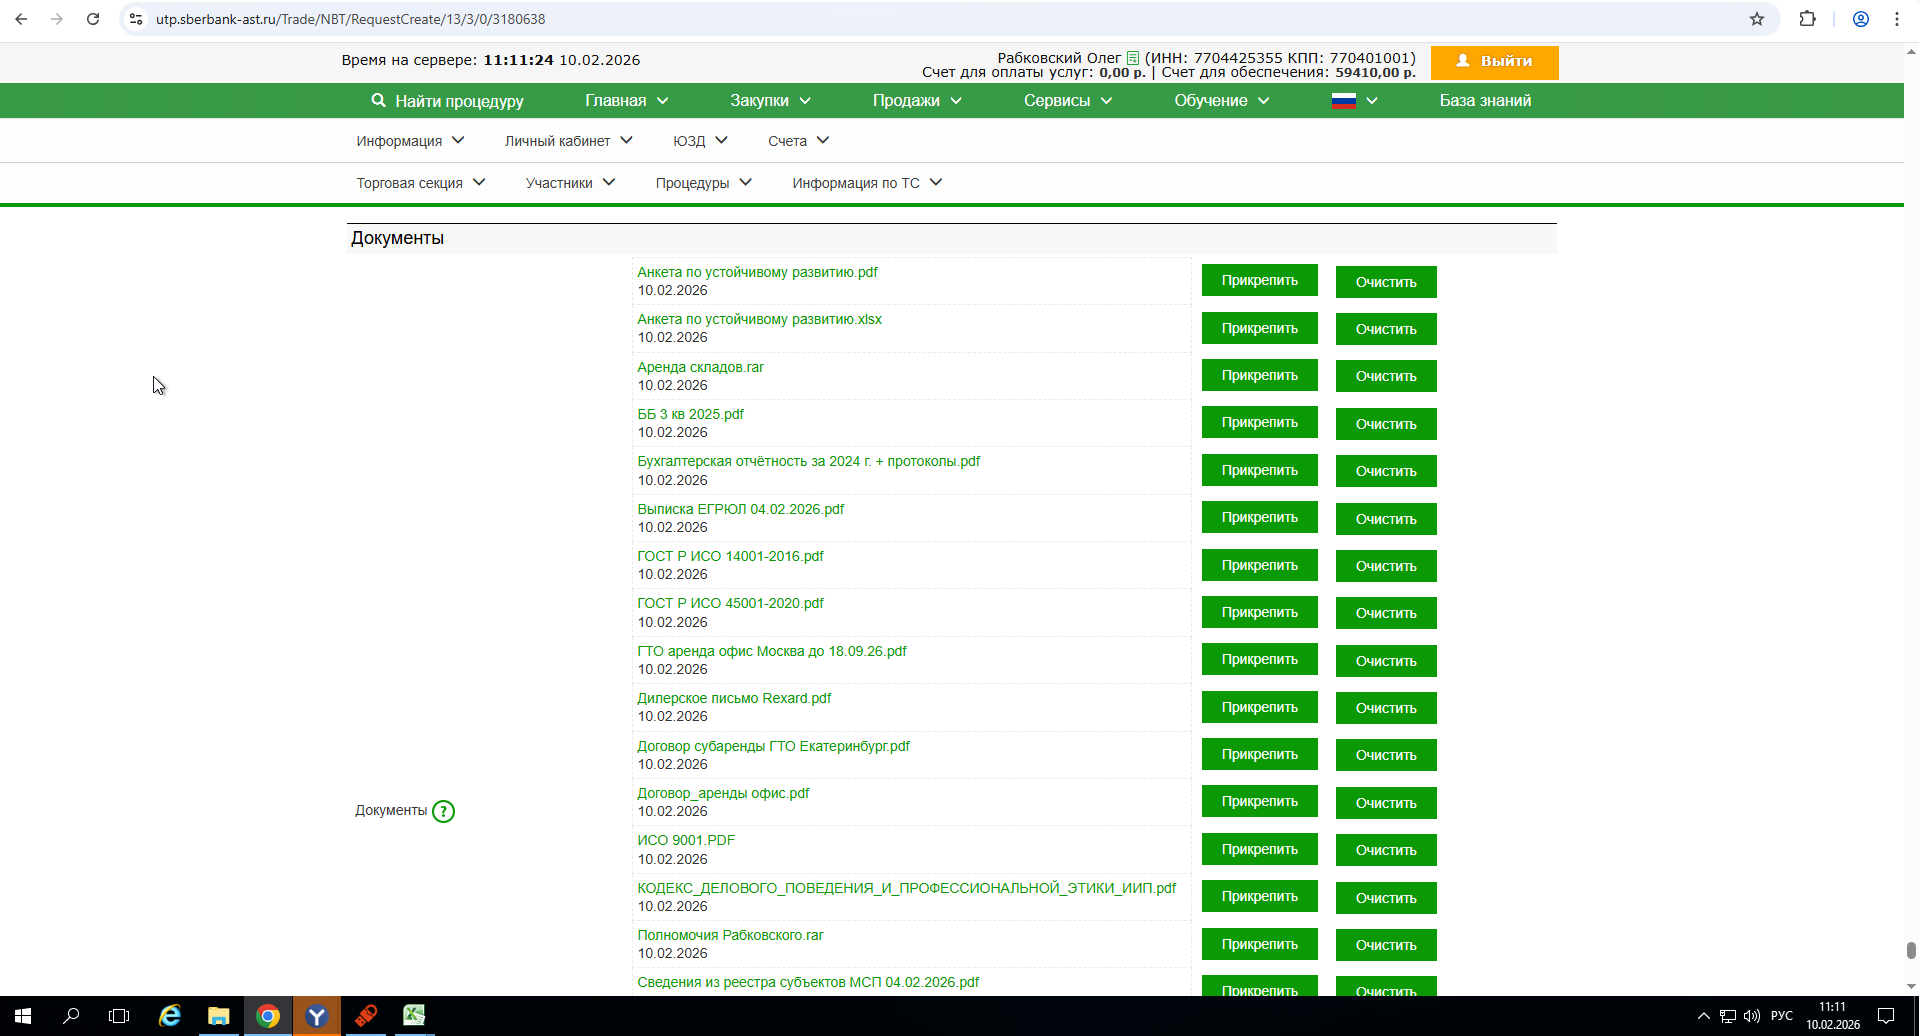This screenshot has width=1919, height=1036.
Task: Expand the Закупки dropdown menu
Action: [770, 101]
